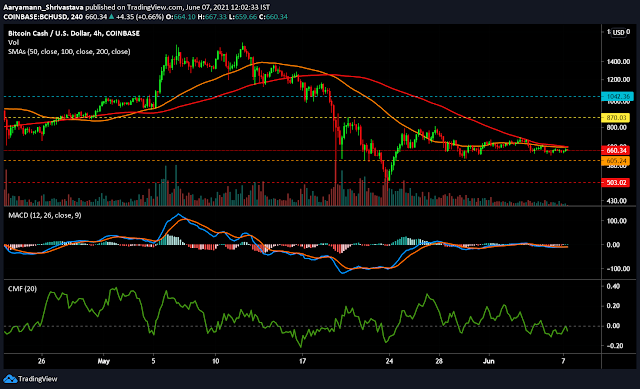Click the 800.00 price axis tick

pyautogui.click(x=617, y=128)
